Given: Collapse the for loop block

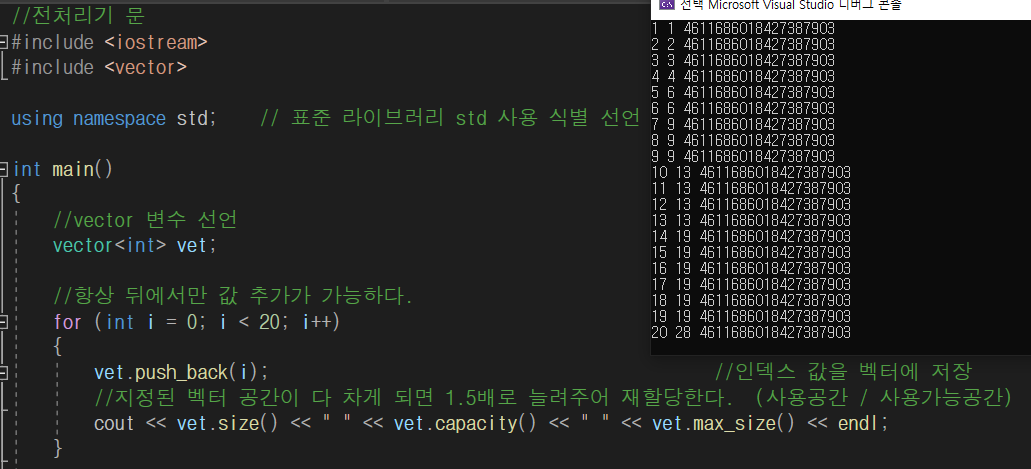Looking at the screenshot, I should pos(3,322).
